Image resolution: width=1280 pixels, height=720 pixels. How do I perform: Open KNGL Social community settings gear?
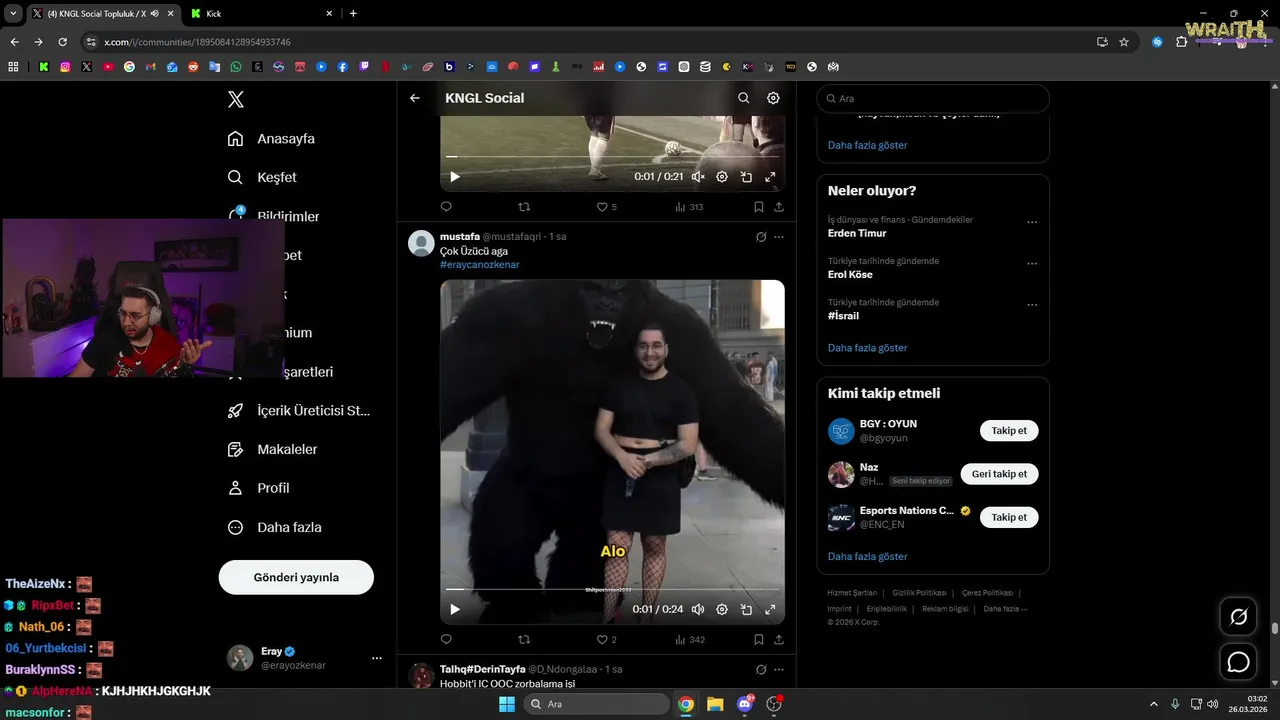773,98
